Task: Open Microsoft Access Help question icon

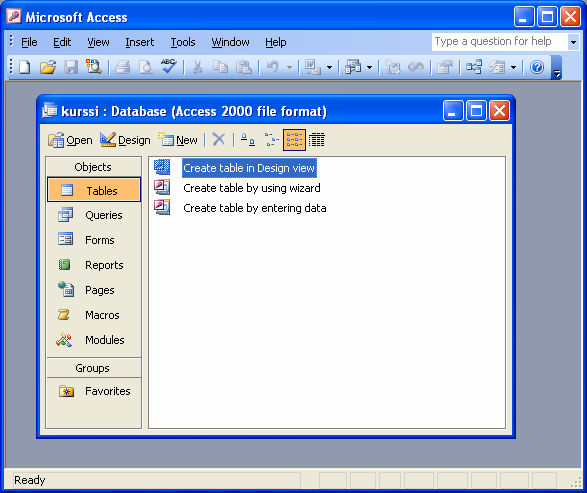Action: [537, 67]
